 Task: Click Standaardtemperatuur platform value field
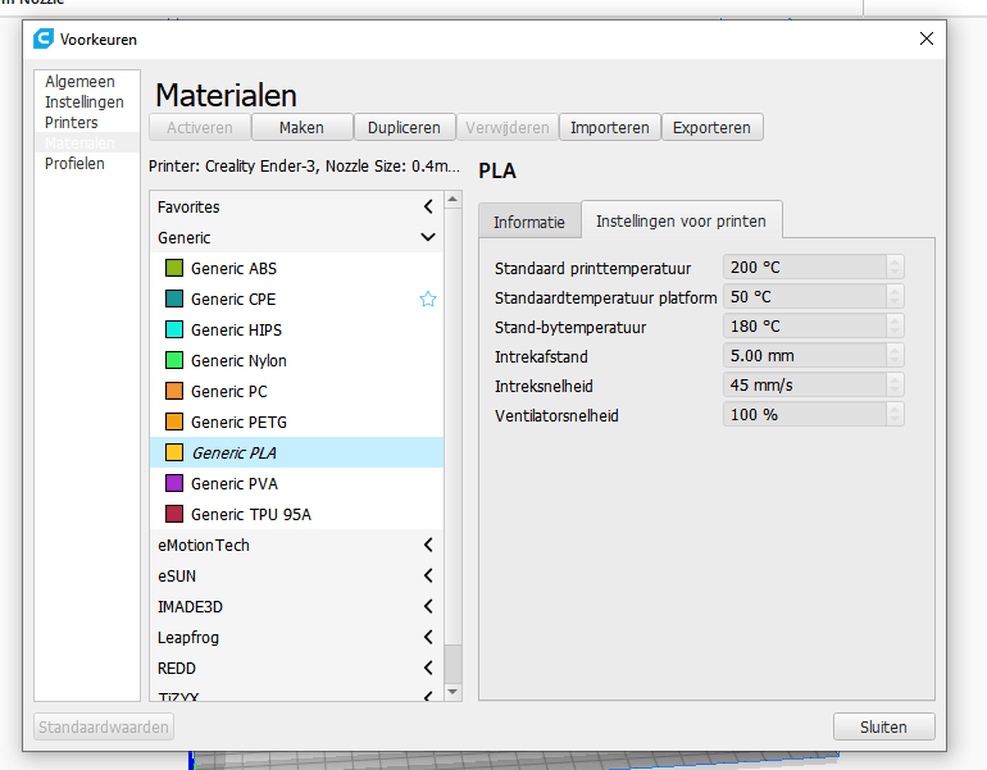click(x=804, y=297)
